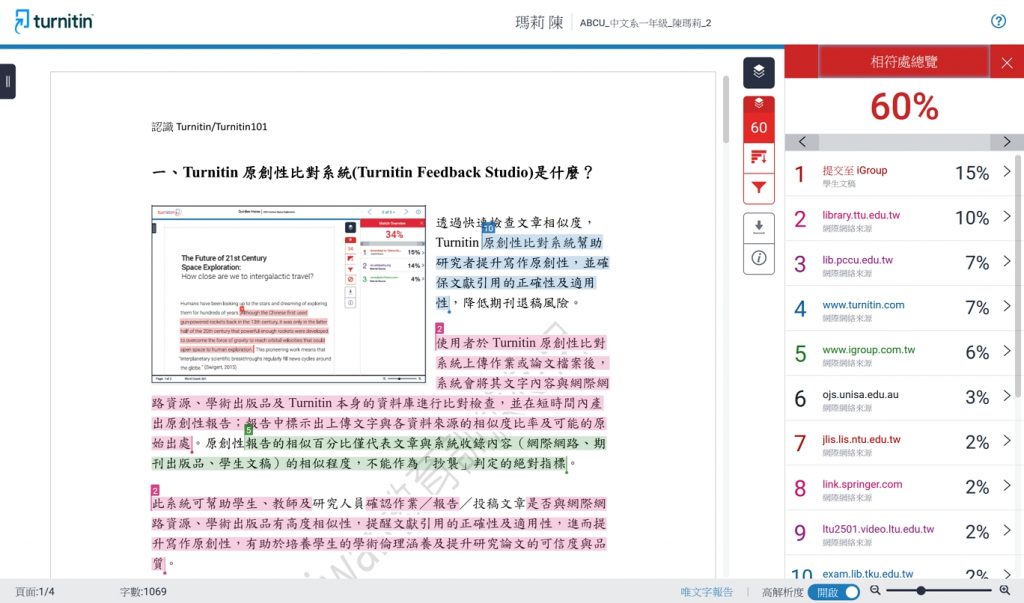
Task: Click the 60% overall similarity score
Action: pyautogui.click(x=904, y=106)
